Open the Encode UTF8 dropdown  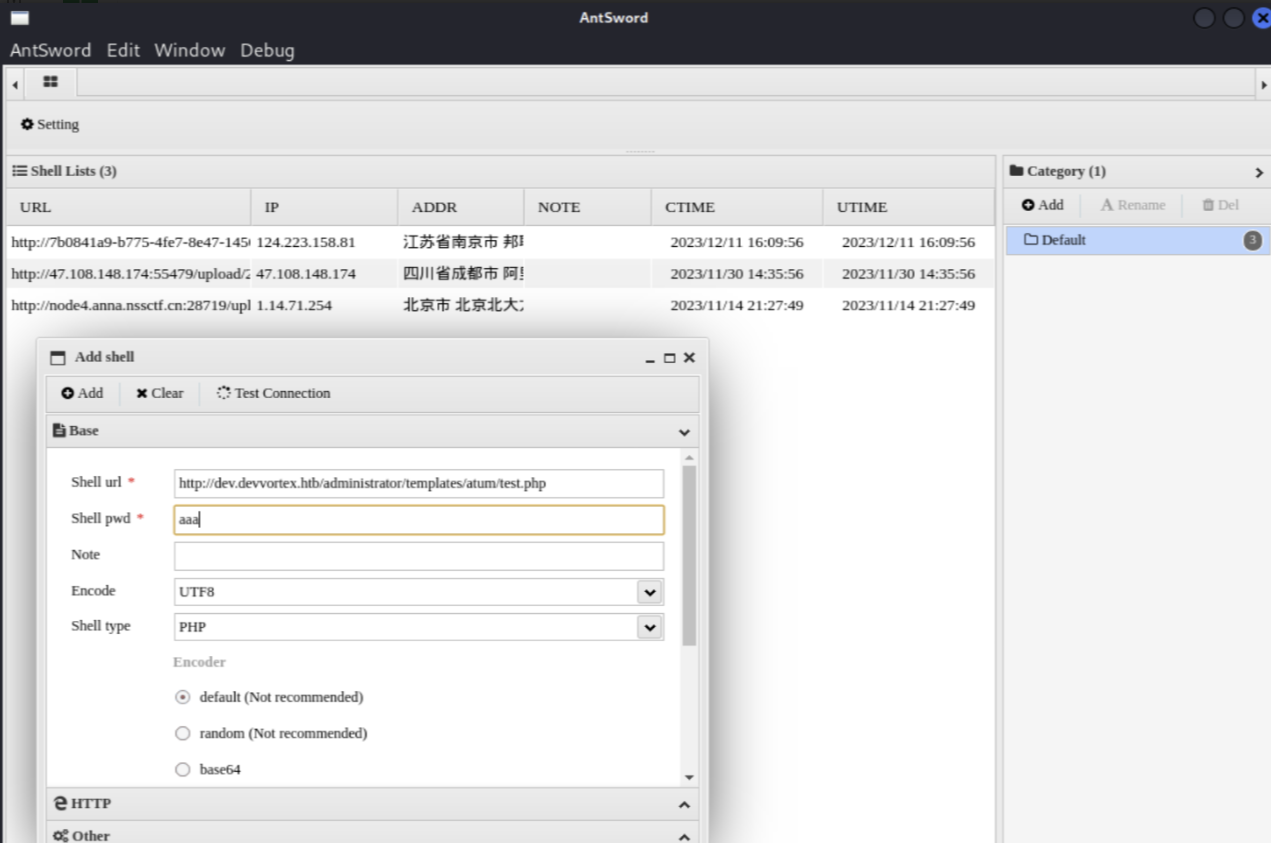(650, 592)
